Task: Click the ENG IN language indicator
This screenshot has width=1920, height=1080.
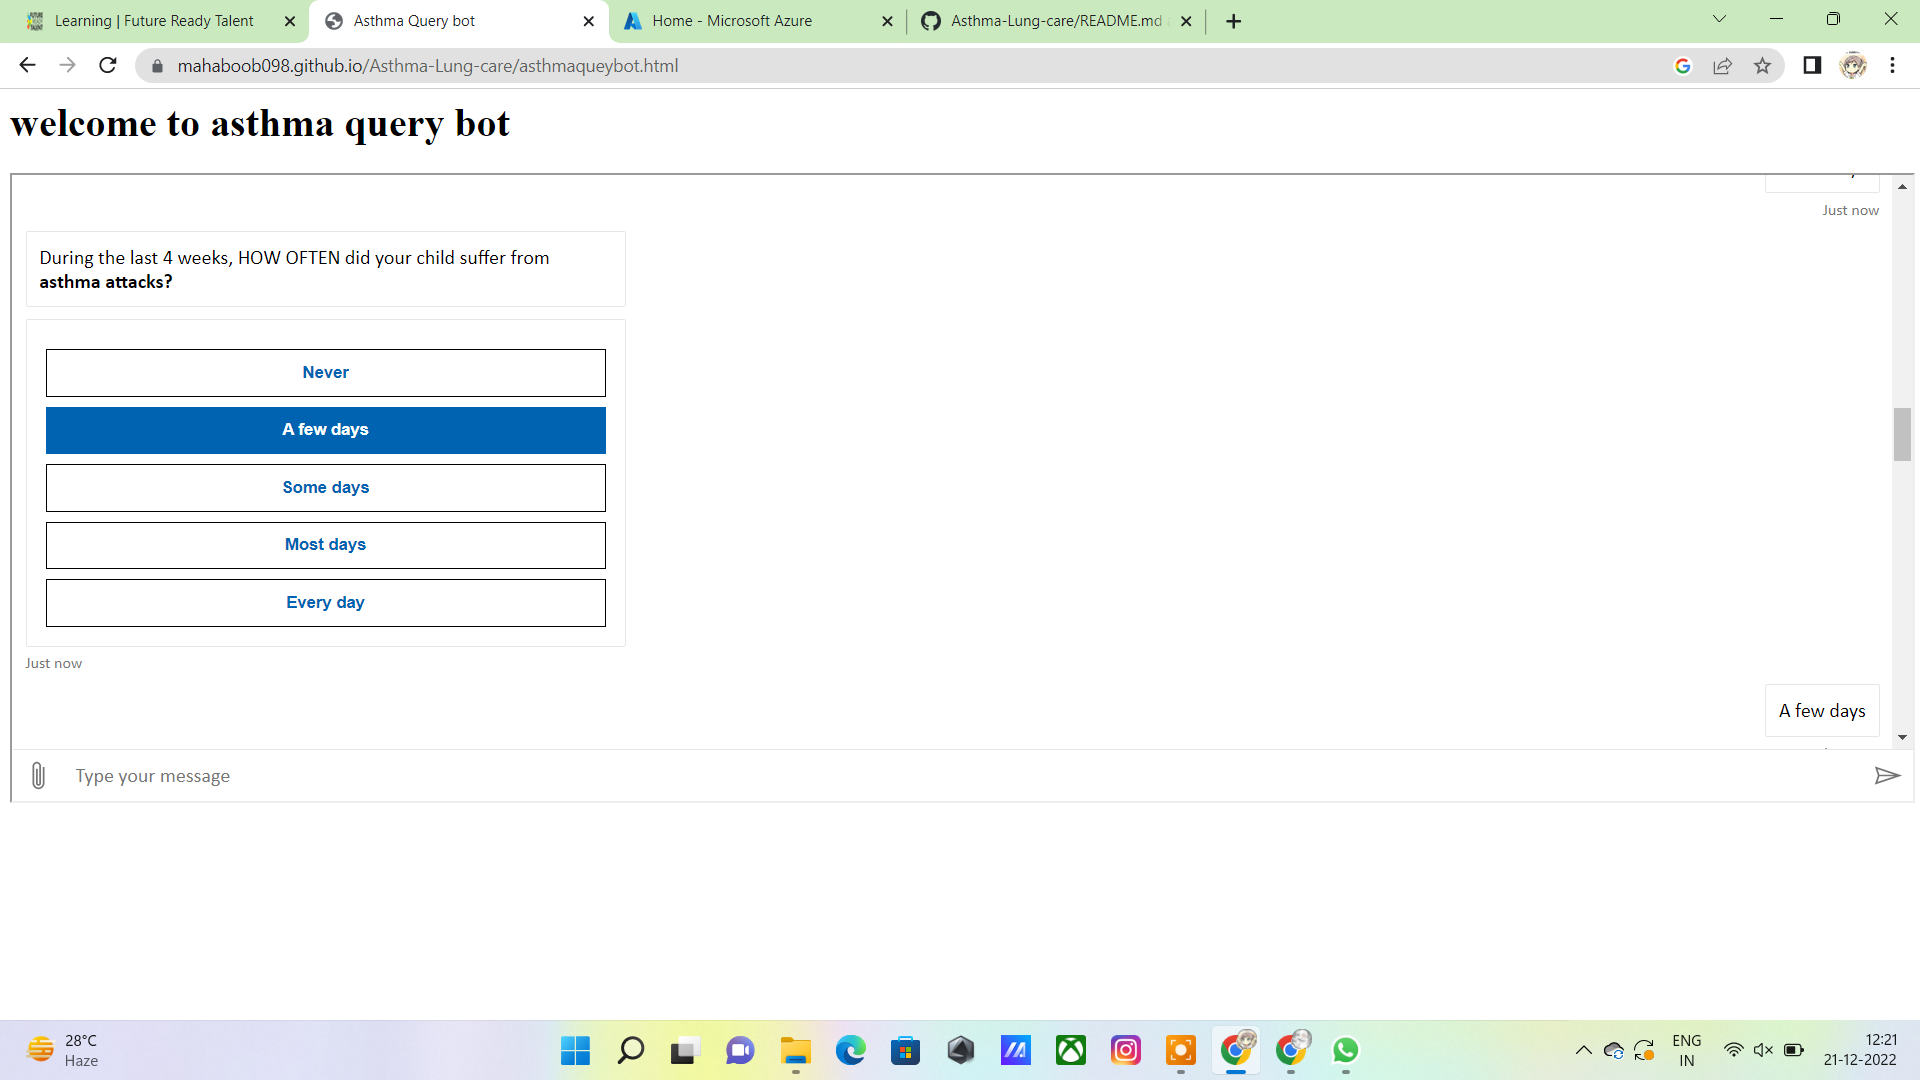Action: click(x=1686, y=1050)
